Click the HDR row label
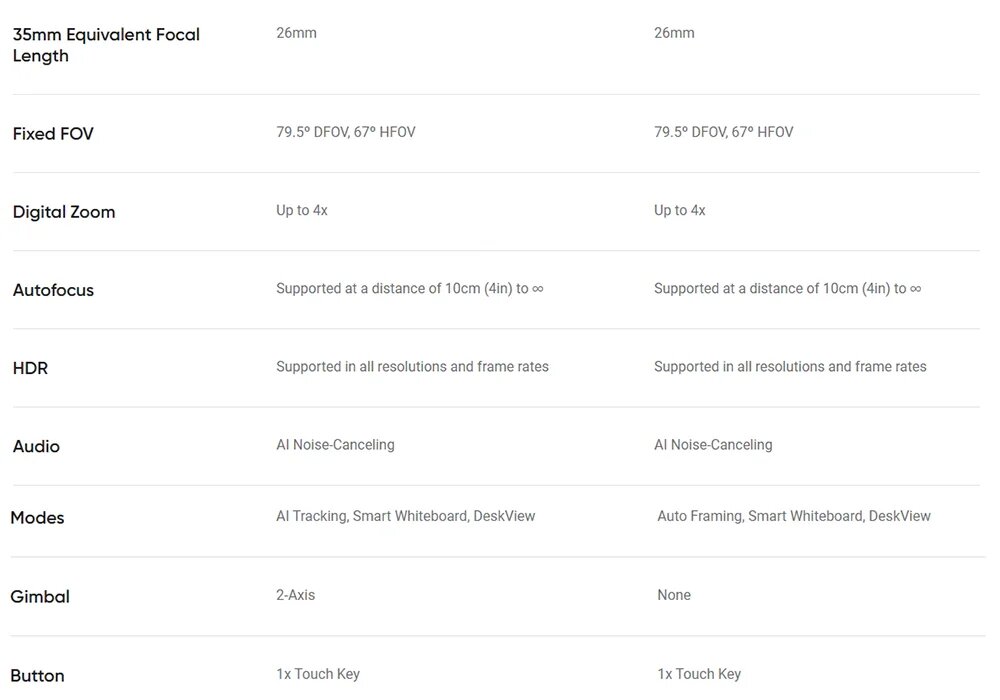 (30, 368)
